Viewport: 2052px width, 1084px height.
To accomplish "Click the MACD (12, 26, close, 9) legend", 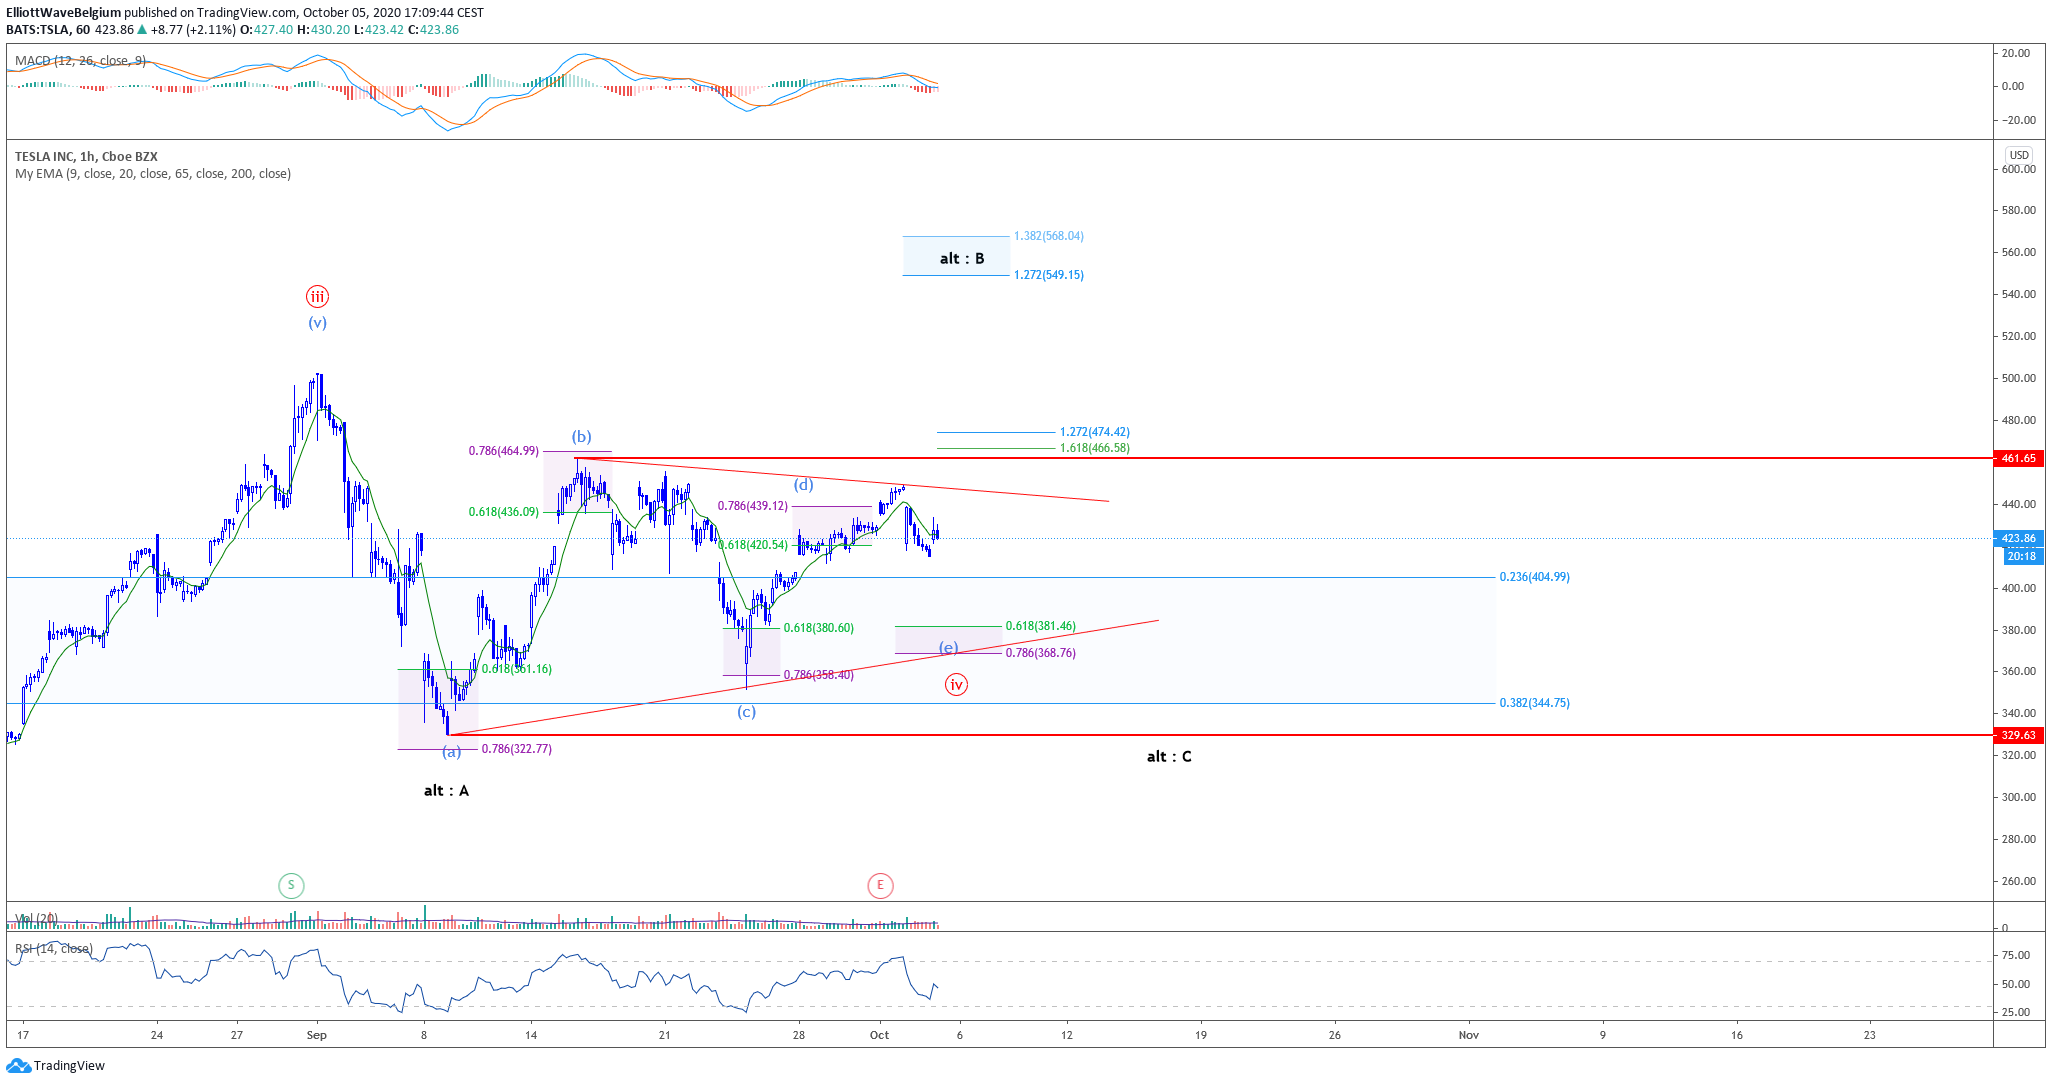I will pos(80,61).
